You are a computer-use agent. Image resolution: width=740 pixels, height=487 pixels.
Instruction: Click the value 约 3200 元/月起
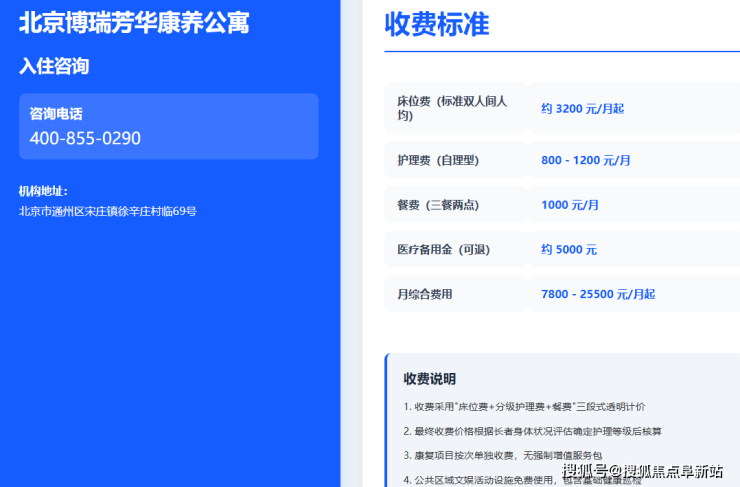pos(582,109)
